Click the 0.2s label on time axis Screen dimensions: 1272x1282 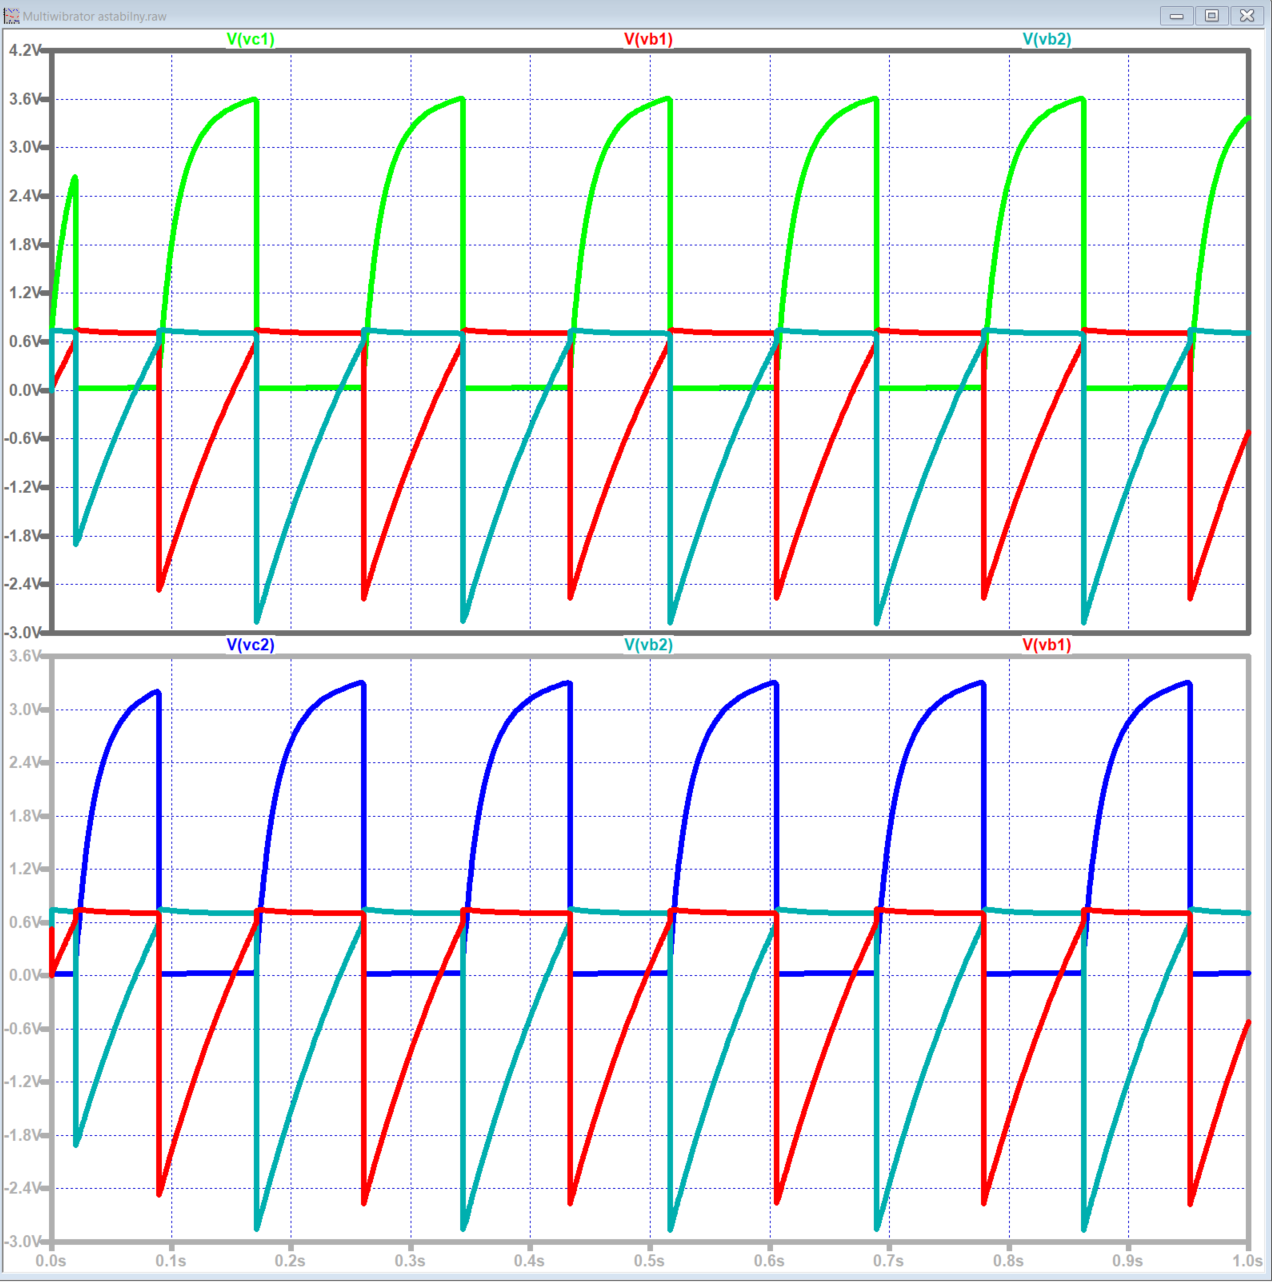pos(290,1261)
